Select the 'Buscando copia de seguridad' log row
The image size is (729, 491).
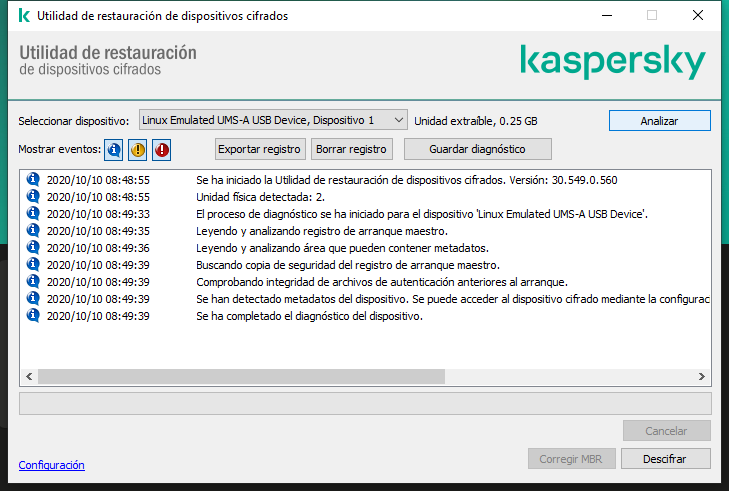click(346, 265)
